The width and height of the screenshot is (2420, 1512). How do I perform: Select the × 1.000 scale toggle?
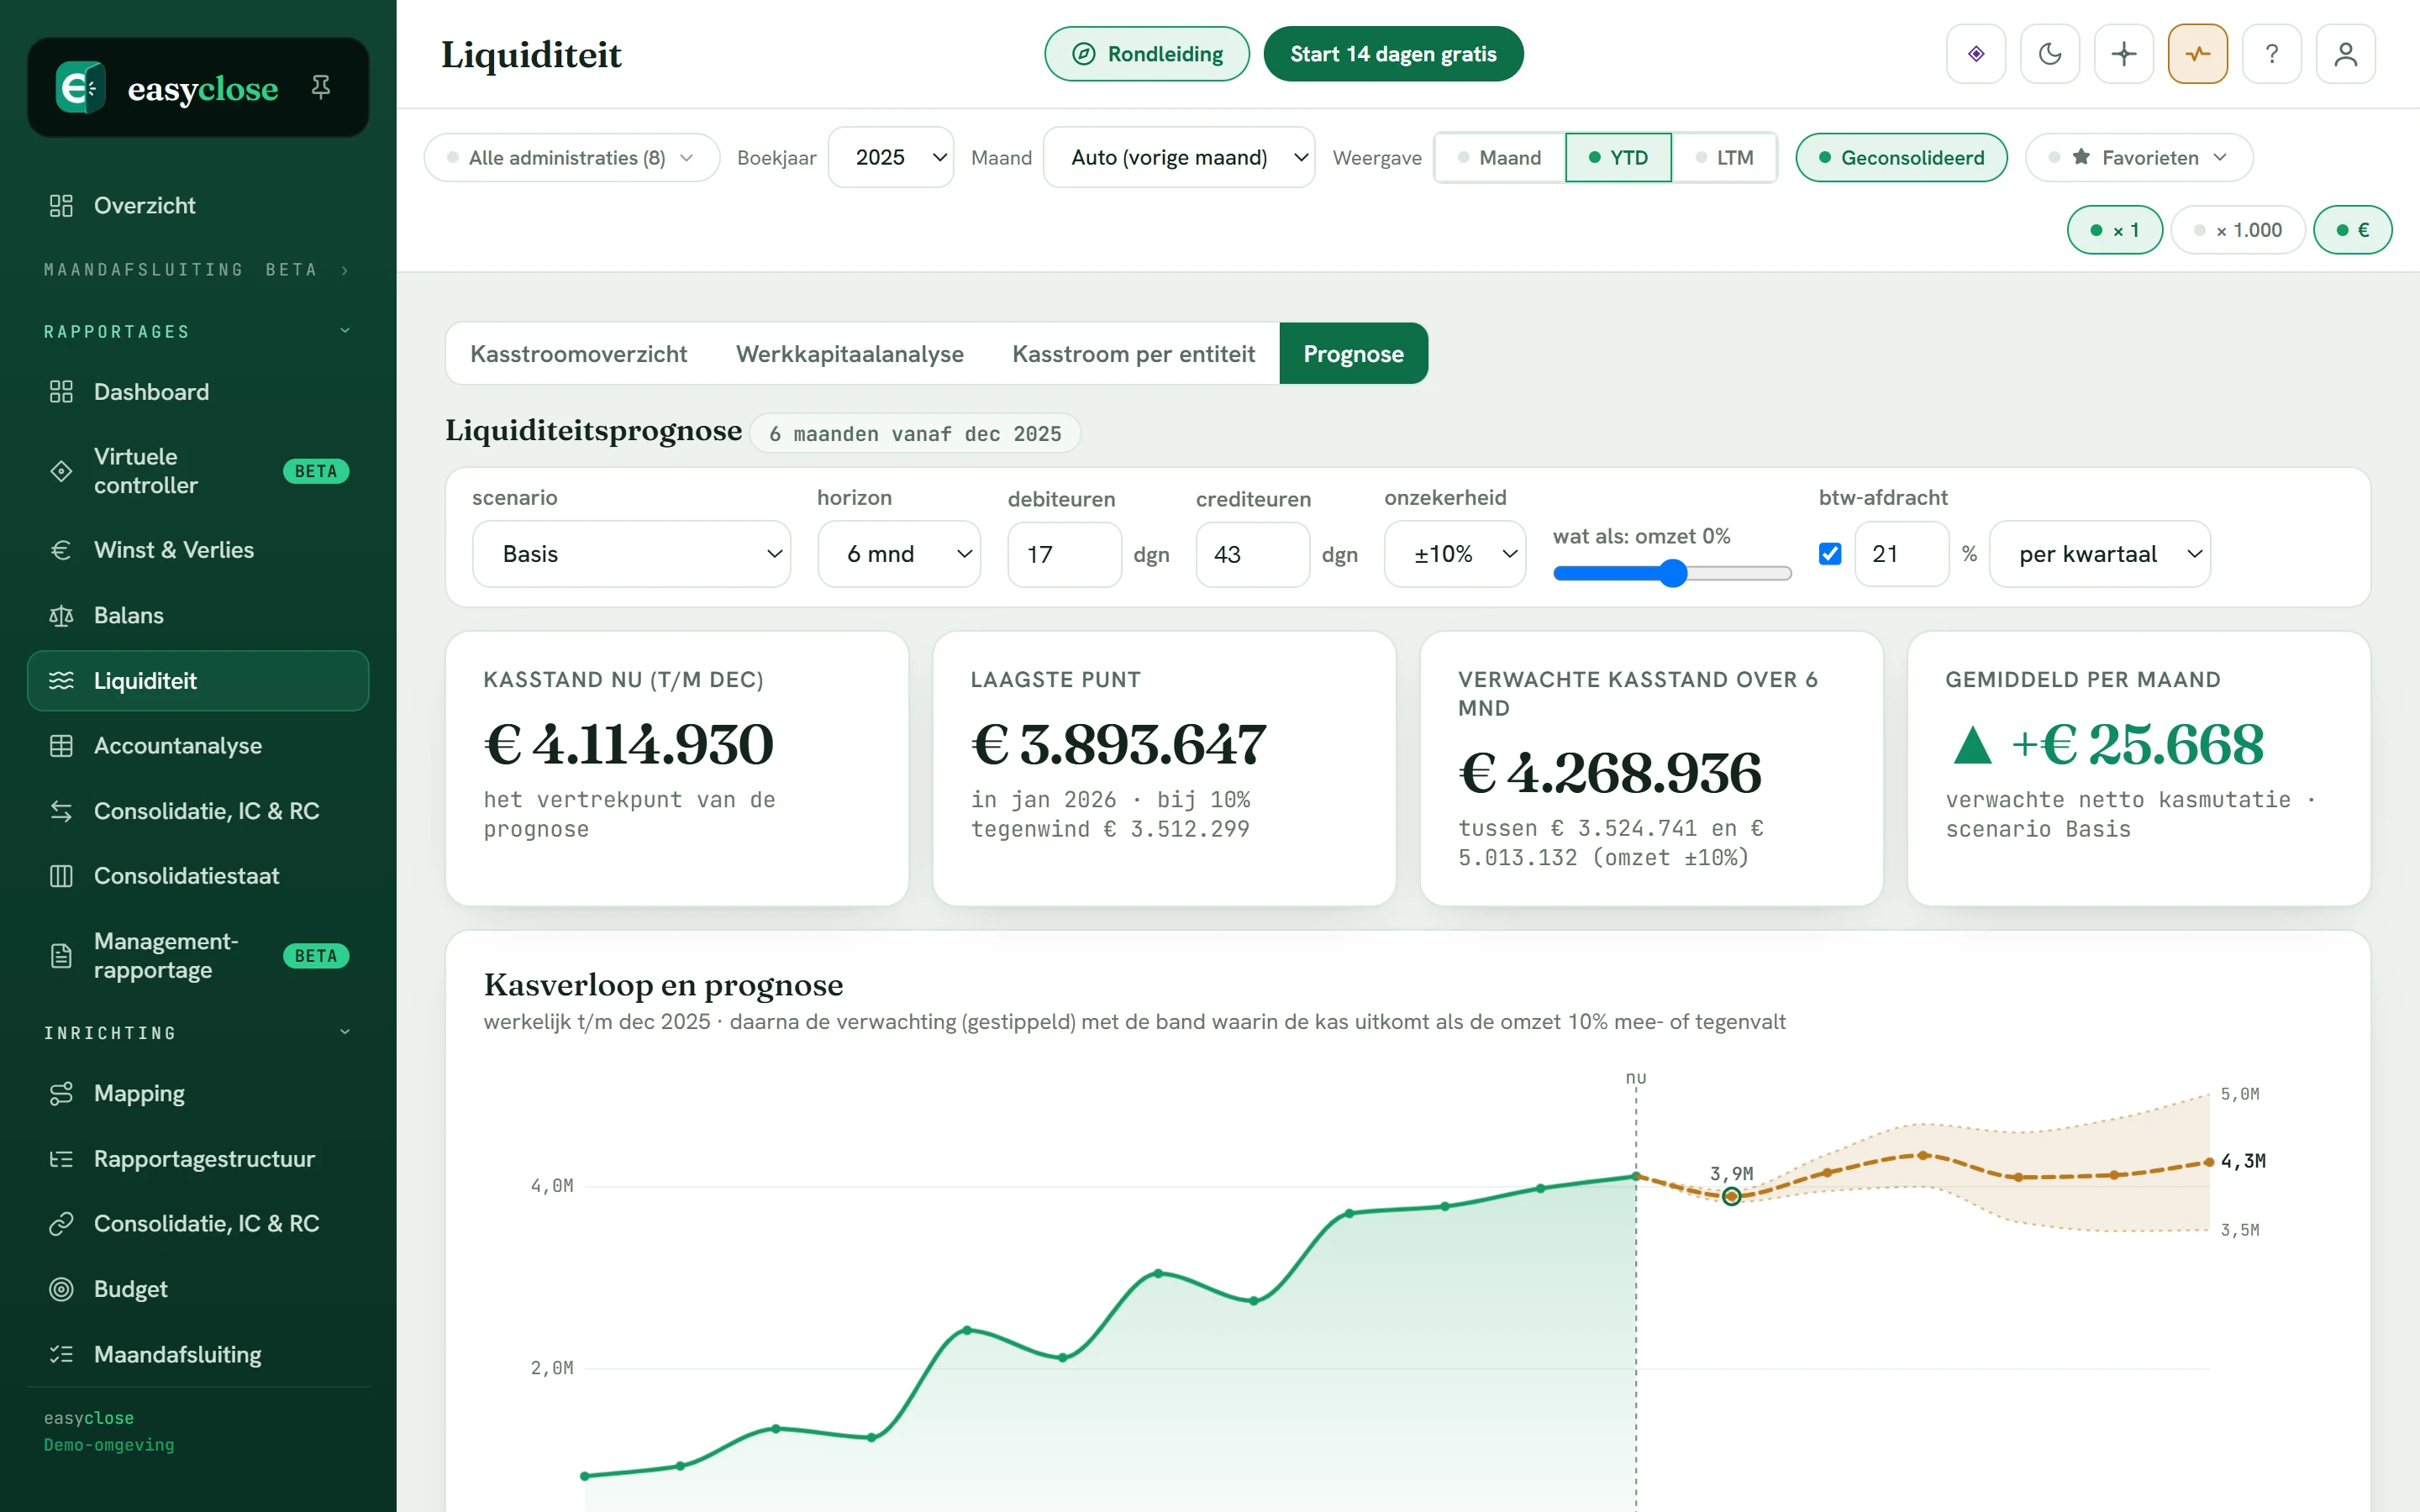[x=2238, y=230]
